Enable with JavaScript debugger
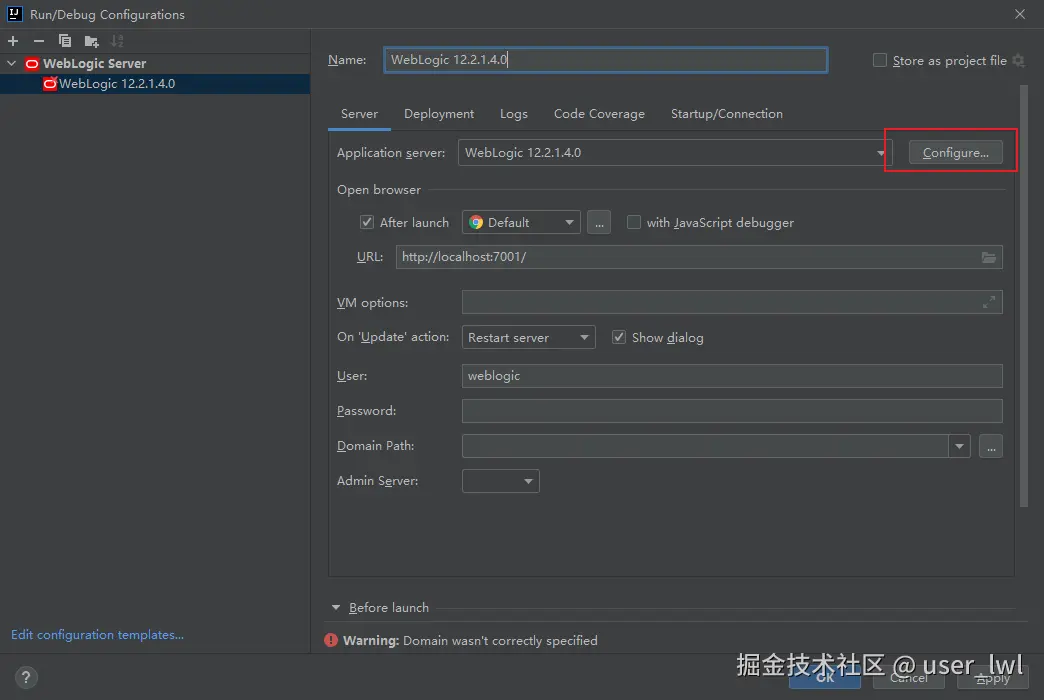The width and height of the screenshot is (1044, 700). coord(634,222)
